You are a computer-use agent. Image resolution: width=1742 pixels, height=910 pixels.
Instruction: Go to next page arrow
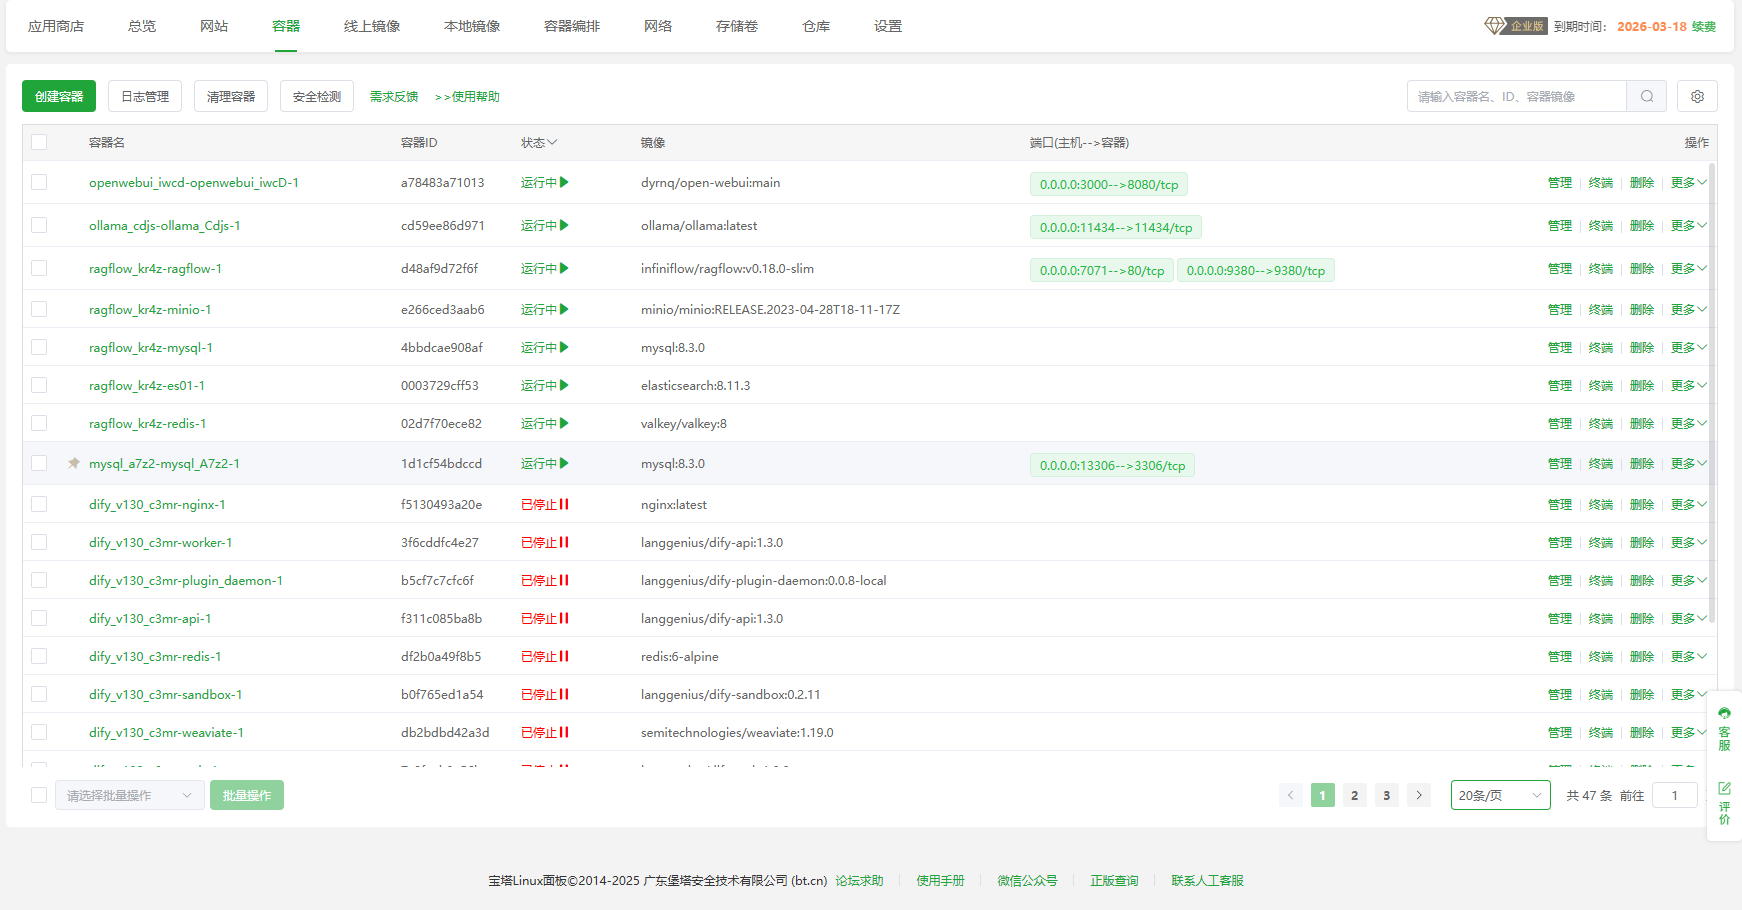pyautogui.click(x=1418, y=796)
